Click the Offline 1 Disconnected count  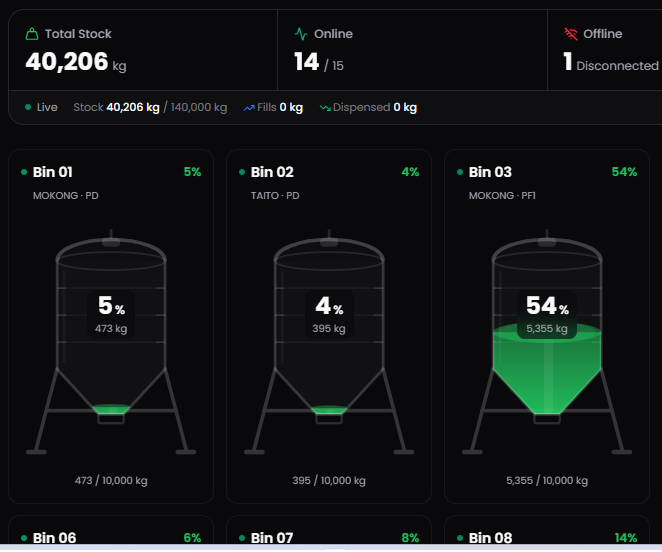pos(611,63)
